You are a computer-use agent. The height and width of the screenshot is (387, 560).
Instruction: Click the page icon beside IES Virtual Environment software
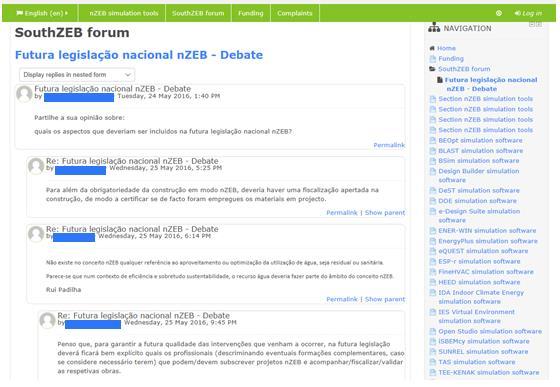click(433, 312)
